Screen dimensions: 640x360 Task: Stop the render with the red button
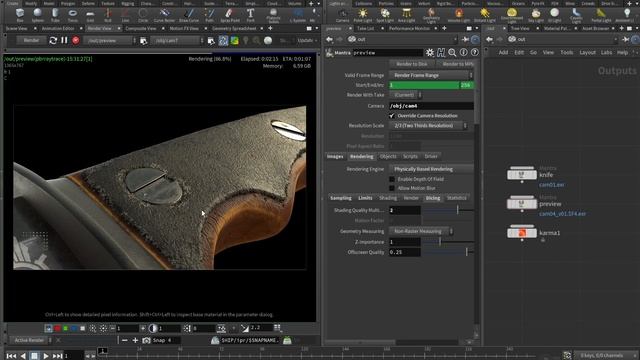point(76,40)
